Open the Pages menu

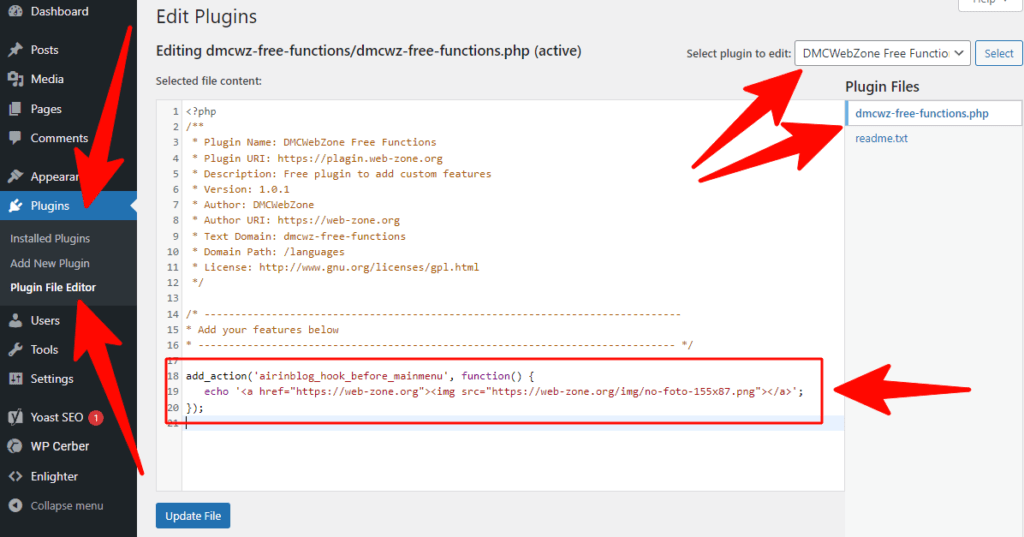pos(46,108)
